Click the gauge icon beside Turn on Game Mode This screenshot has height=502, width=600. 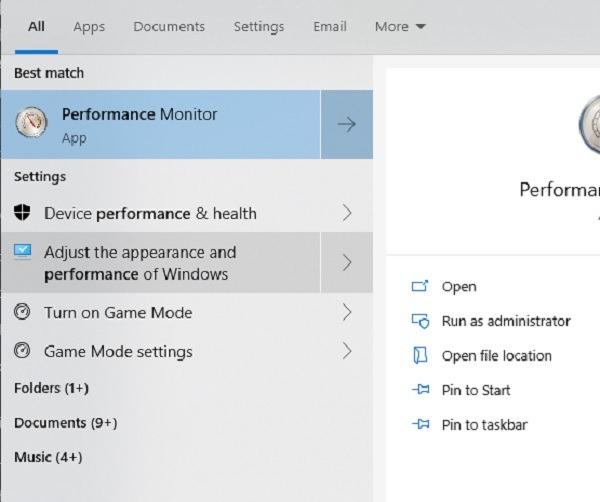pyautogui.click(x=22, y=312)
